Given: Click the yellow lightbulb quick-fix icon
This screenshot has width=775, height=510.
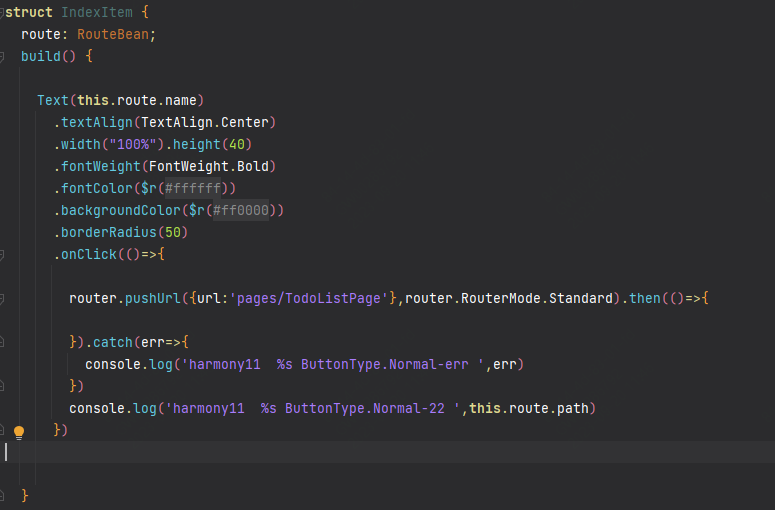Looking at the screenshot, I should point(19,432).
